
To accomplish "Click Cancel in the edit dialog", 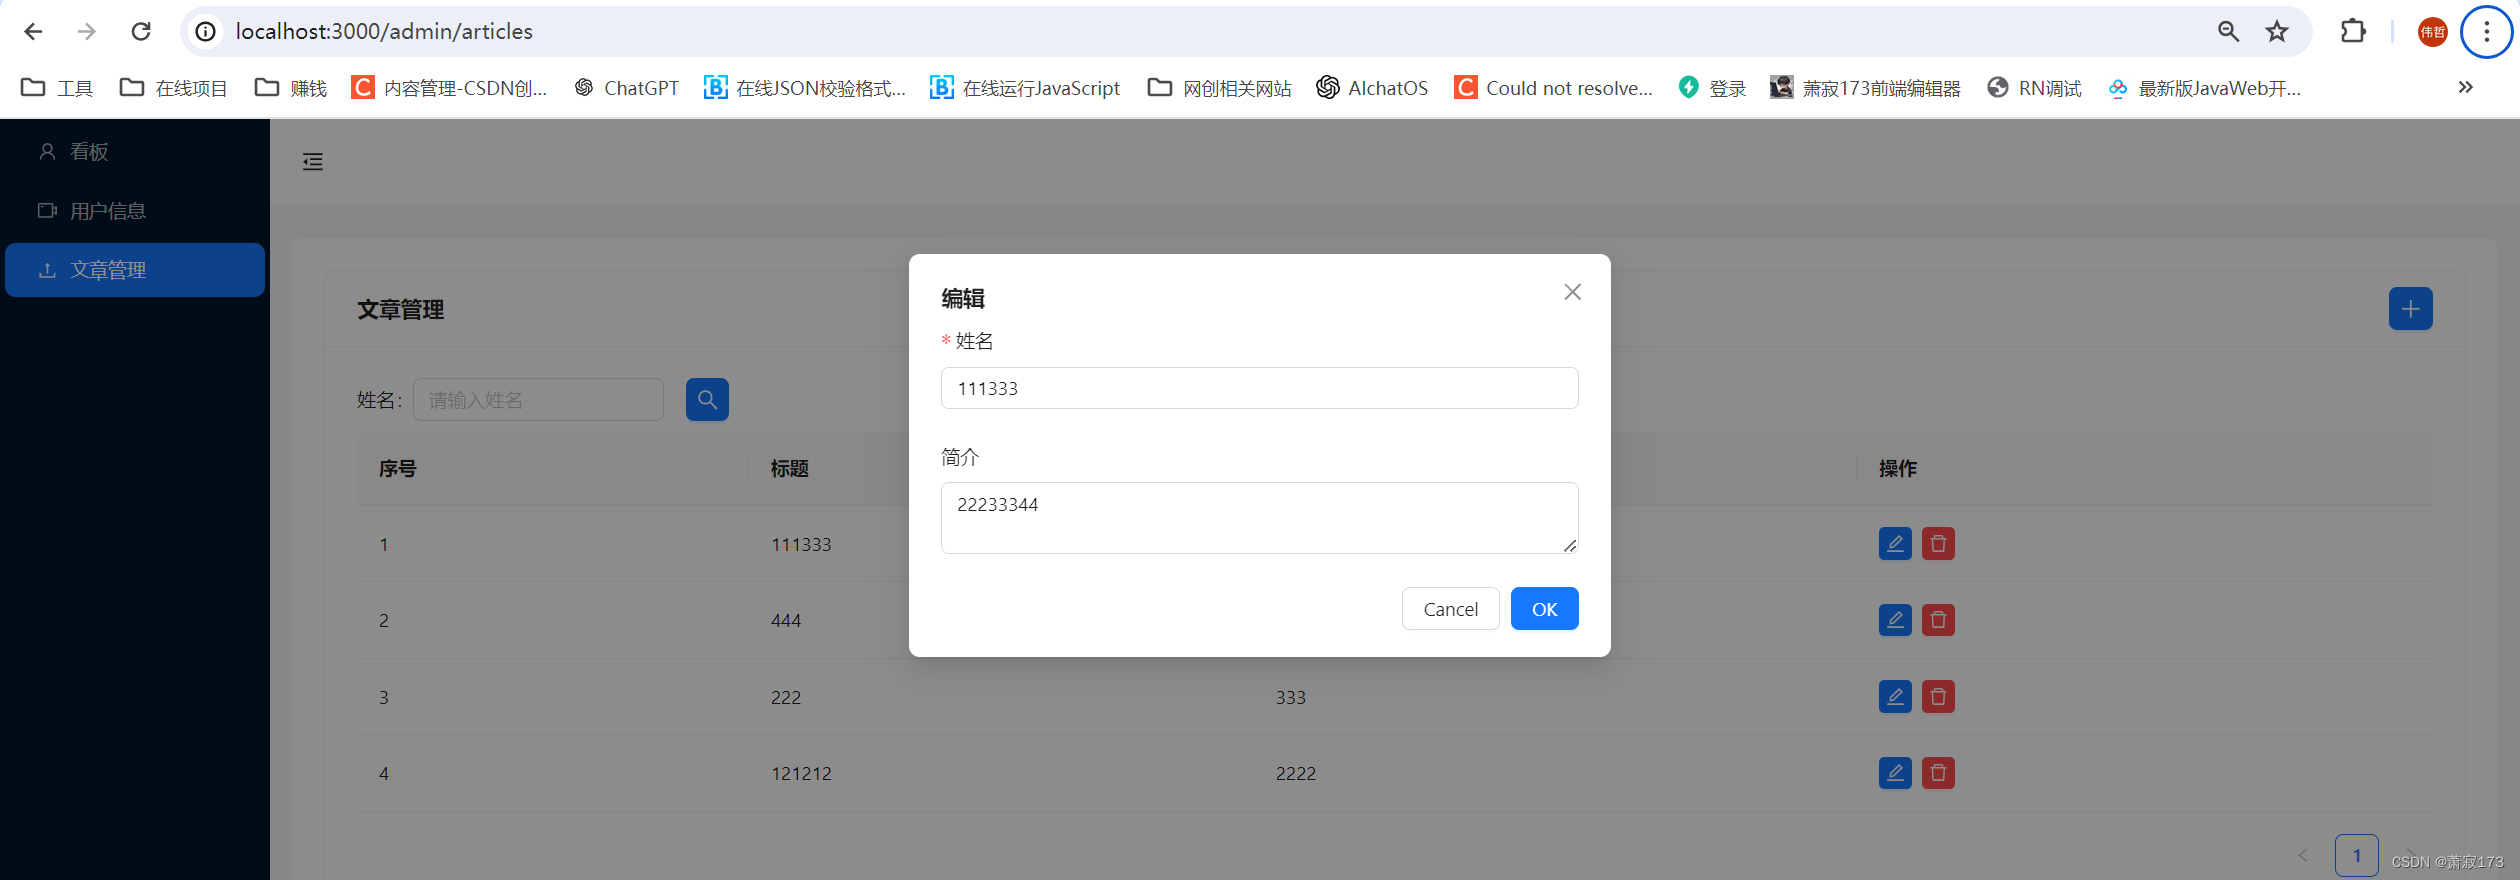I will coord(1450,609).
